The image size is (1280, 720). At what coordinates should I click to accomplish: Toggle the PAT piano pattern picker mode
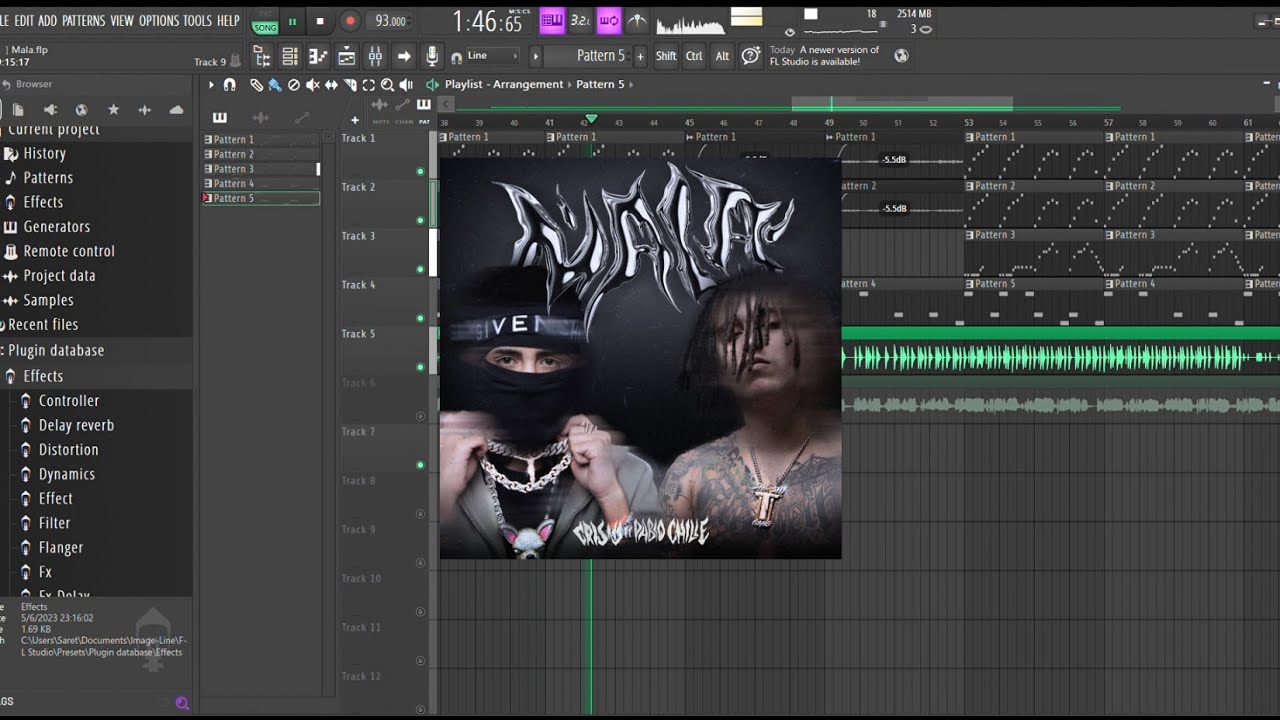424,105
